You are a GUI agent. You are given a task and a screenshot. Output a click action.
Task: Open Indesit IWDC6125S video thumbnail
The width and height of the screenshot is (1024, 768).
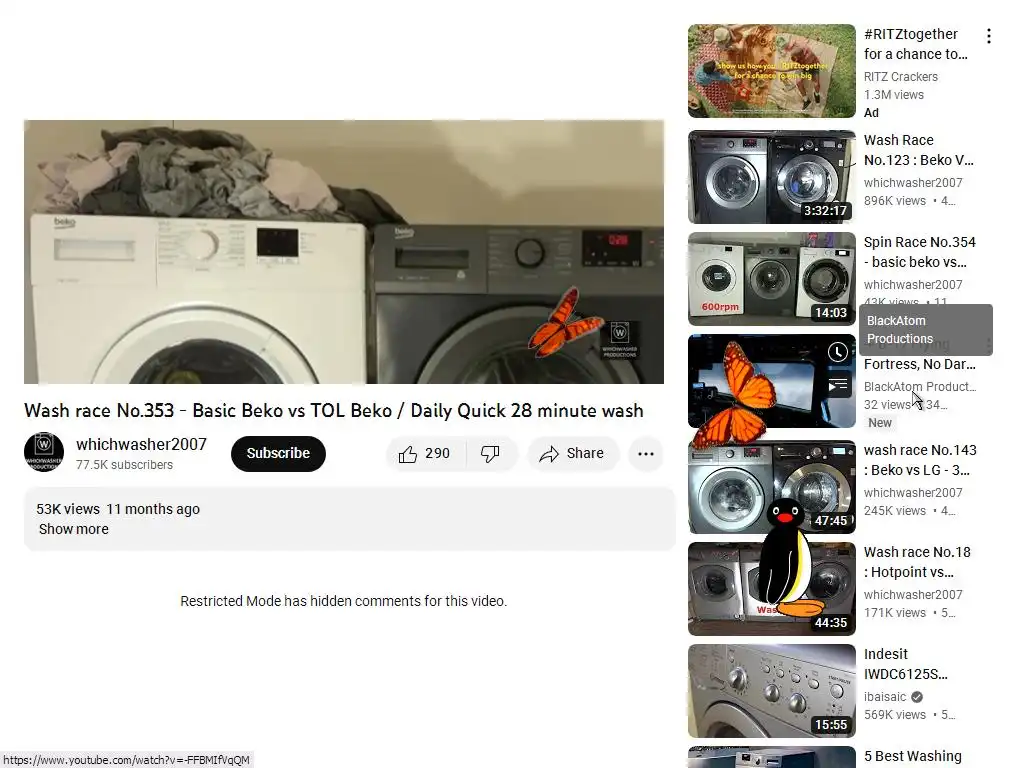(x=772, y=691)
